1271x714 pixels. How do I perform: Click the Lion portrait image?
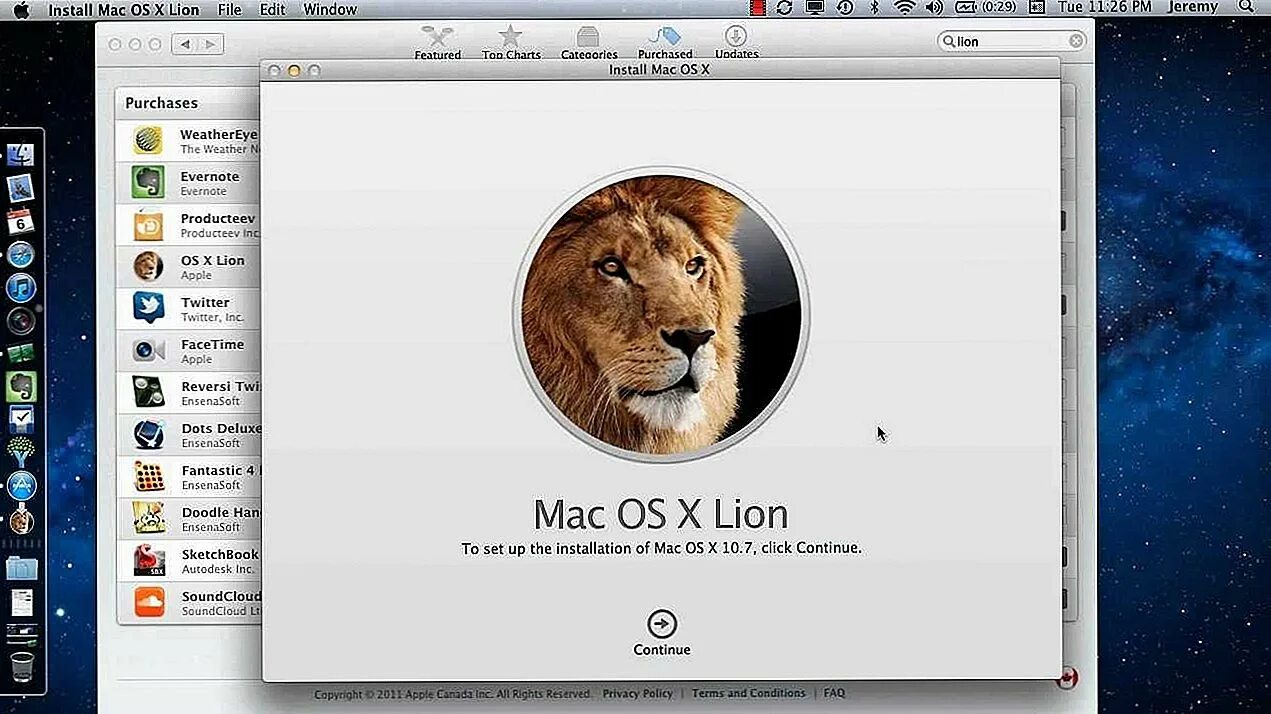click(661, 315)
